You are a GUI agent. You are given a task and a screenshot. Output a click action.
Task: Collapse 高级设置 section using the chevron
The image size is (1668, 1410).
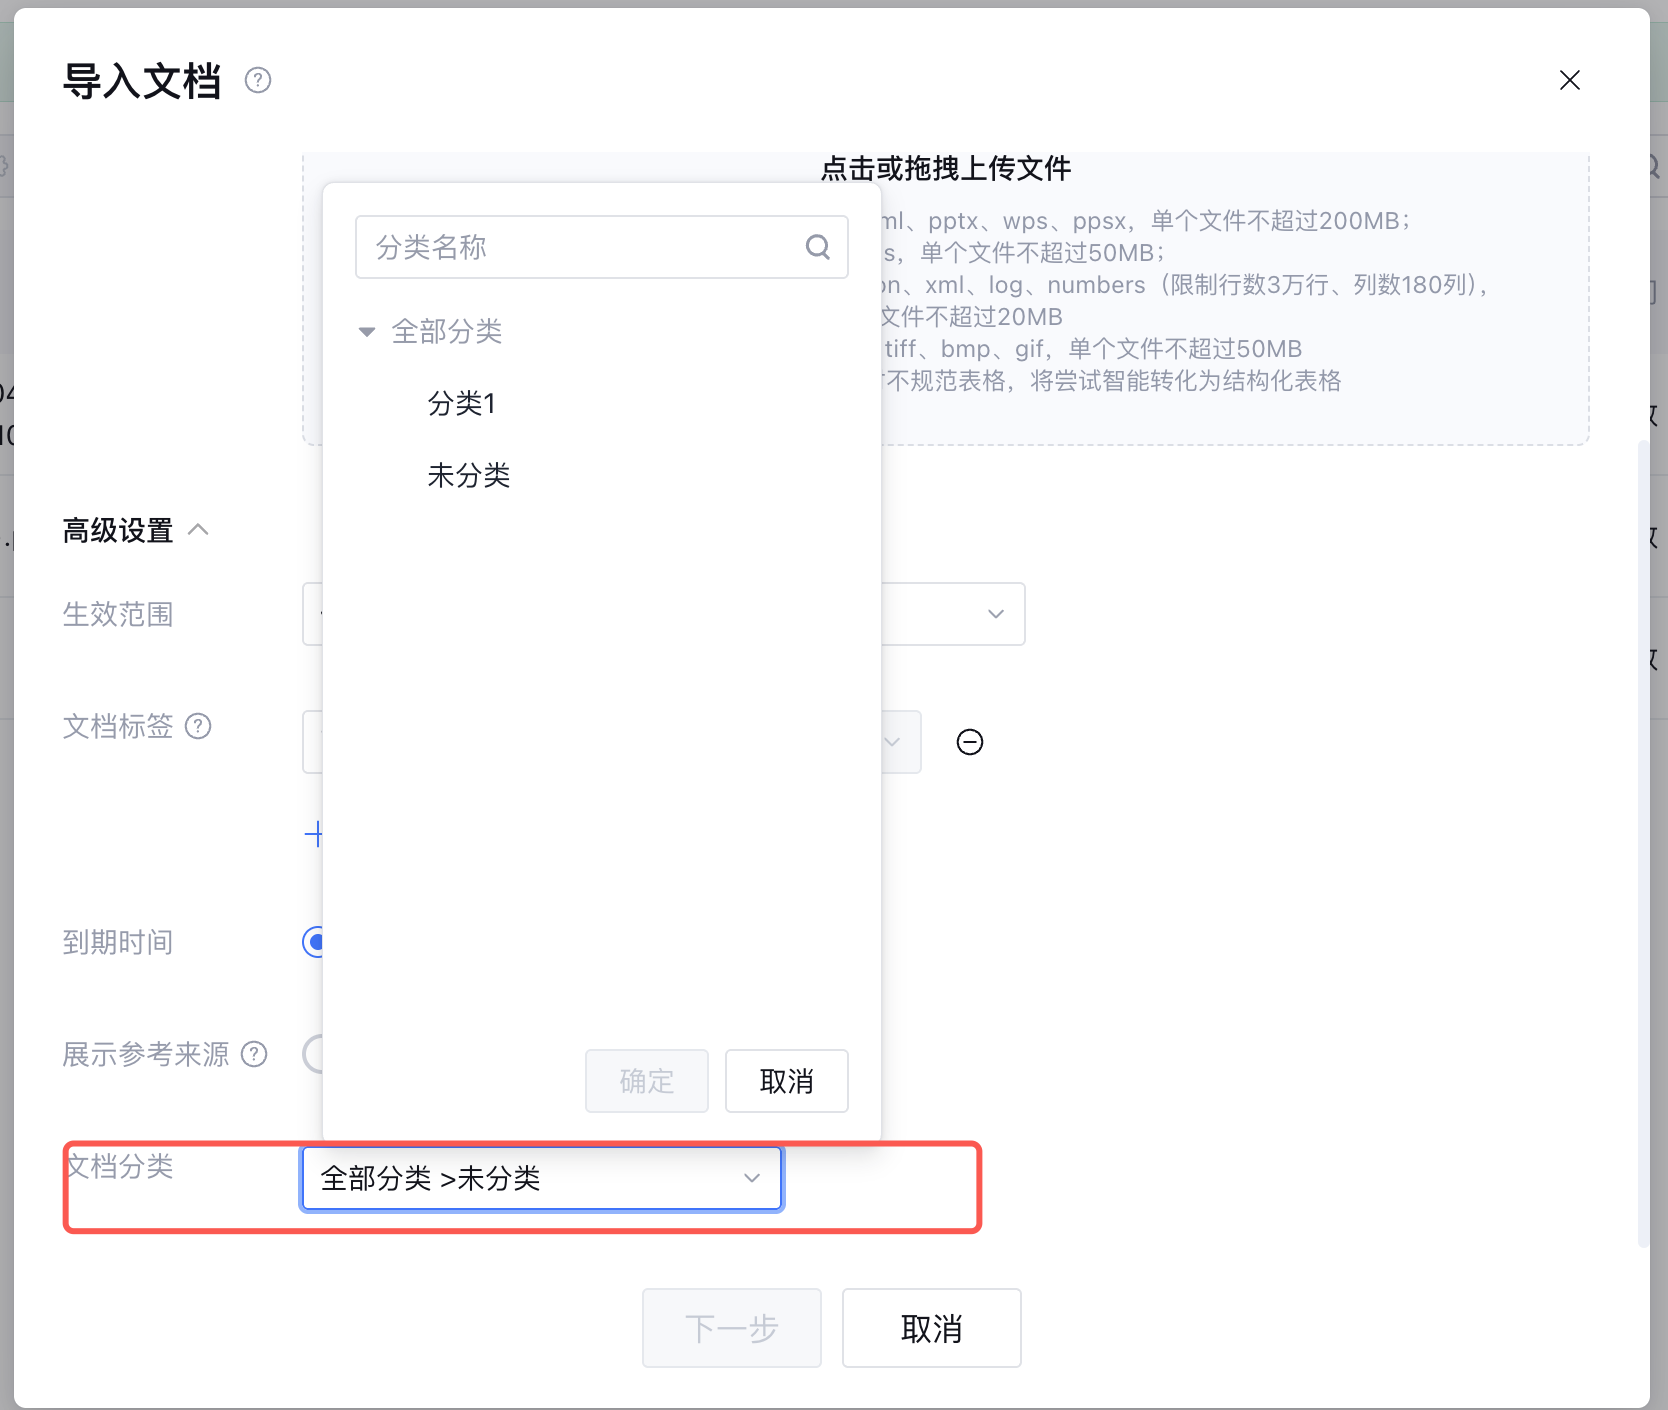pos(198,530)
